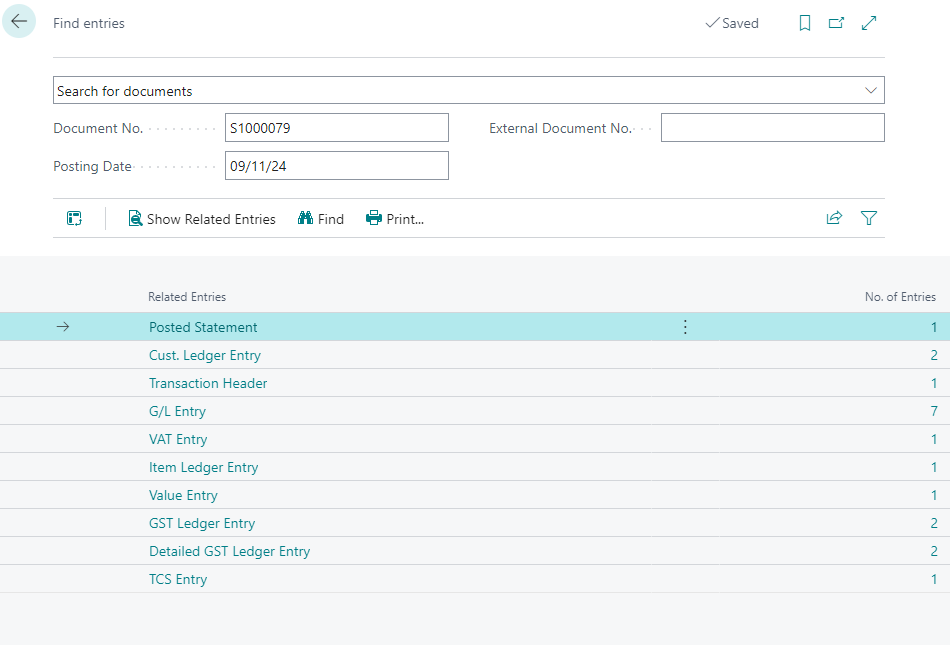Open the TCS Entry row
This screenshot has height=645, width=950.
pyautogui.click(x=178, y=579)
